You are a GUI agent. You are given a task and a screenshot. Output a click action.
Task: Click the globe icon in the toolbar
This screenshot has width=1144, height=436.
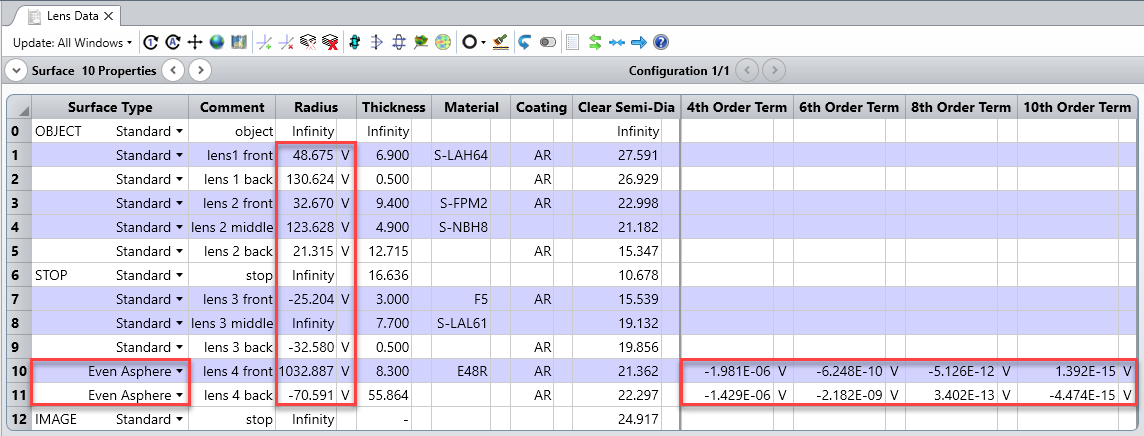[216, 43]
